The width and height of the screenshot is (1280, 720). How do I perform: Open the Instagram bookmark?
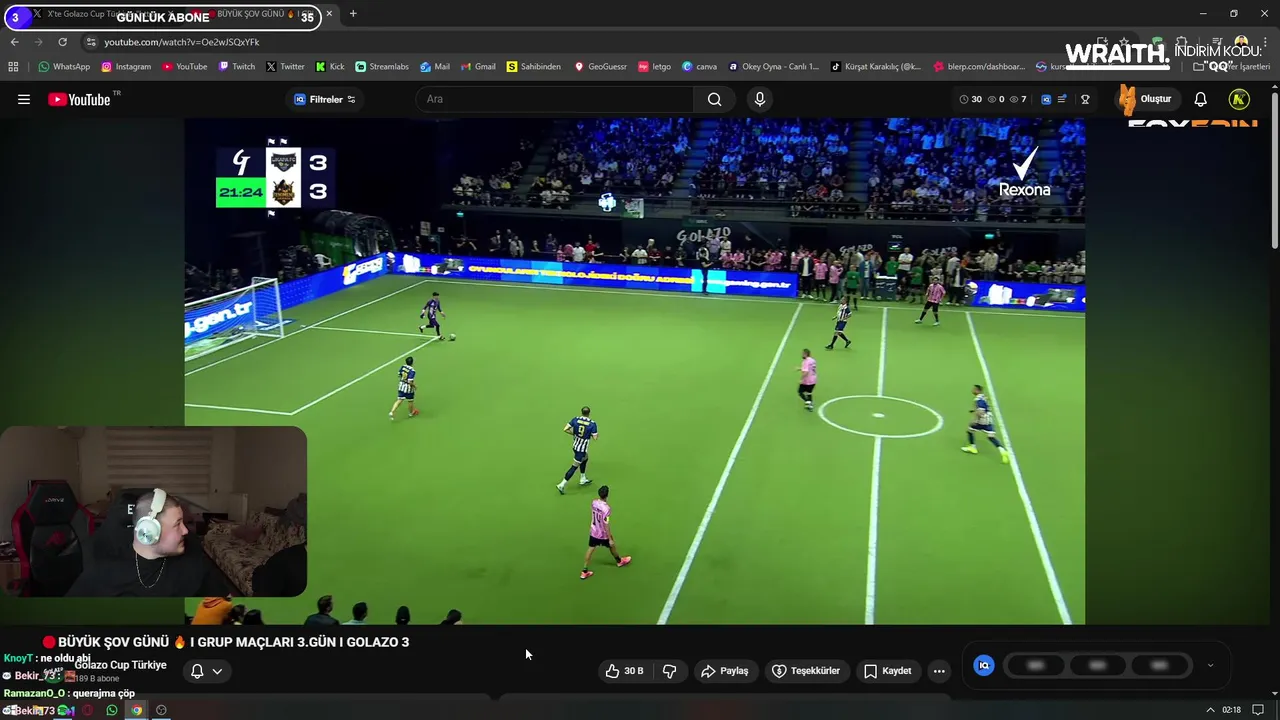click(x=126, y=67)
